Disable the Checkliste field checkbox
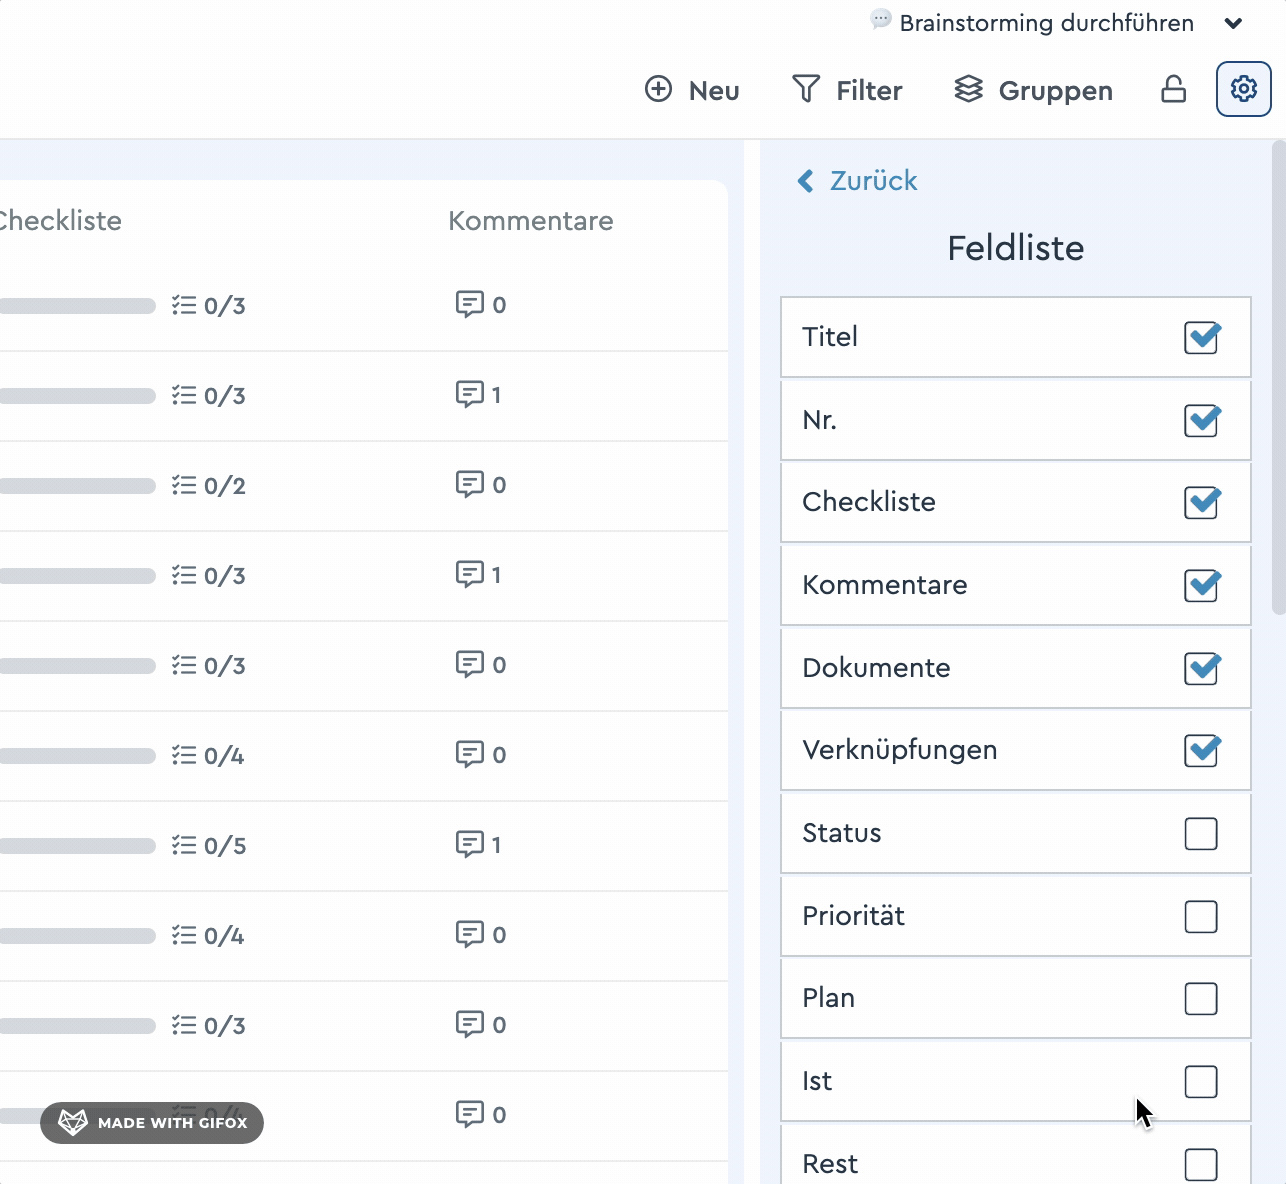Image resolution: width=1286 pixels, height=1184 pixels. pyautogui.click(x=1201, y=502)
